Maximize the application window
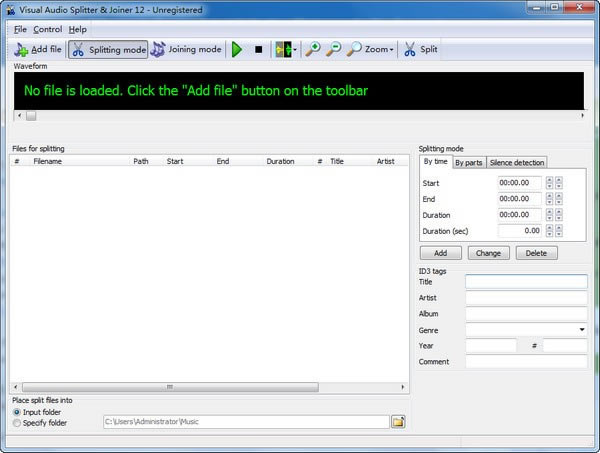Image resolution: width=600 pixels, height=453 pixels. [x=555, y=7]
